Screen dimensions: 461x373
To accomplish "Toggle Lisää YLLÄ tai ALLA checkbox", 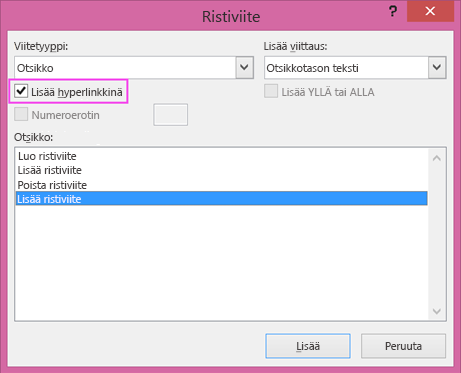I will 271,91.
